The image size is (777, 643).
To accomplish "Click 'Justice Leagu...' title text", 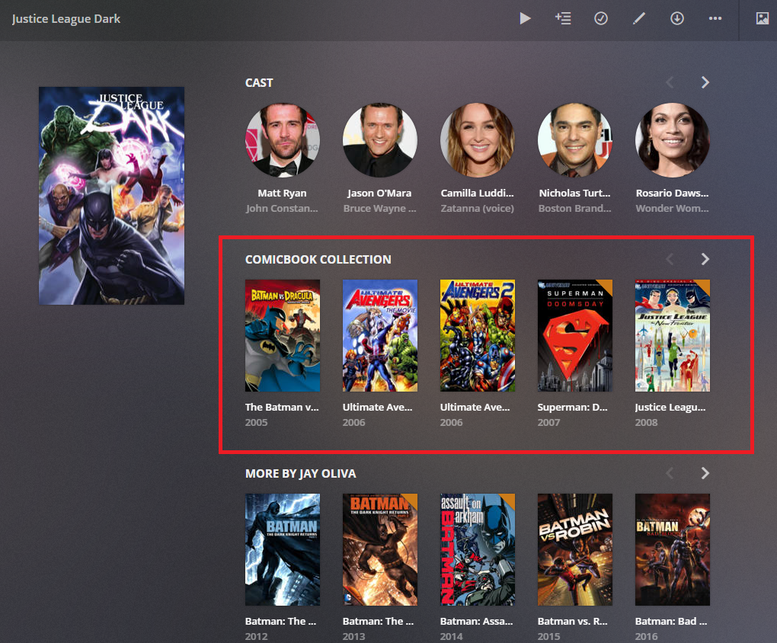I will [670, 407].
